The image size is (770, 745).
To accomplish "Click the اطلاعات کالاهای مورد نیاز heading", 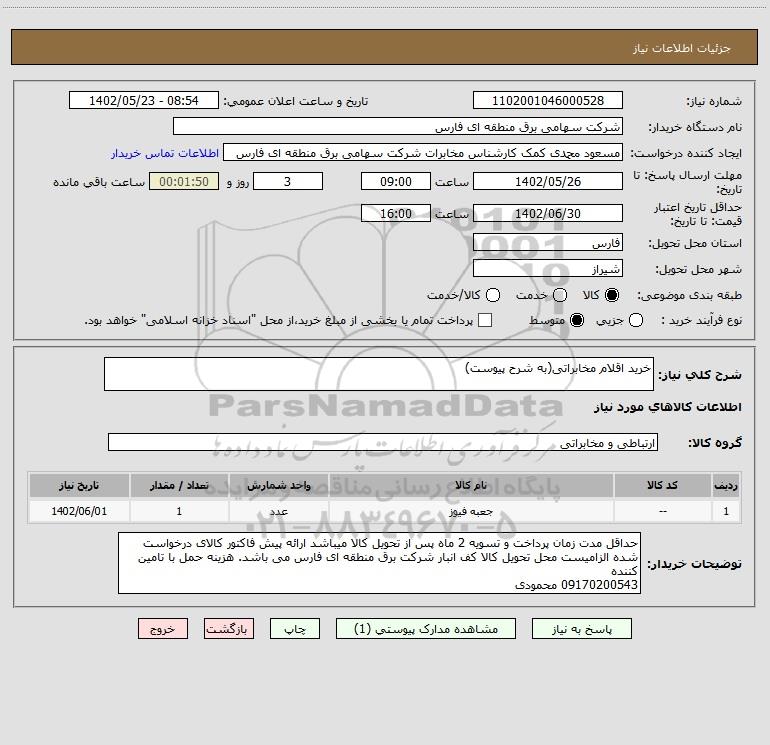I will 668,407.
